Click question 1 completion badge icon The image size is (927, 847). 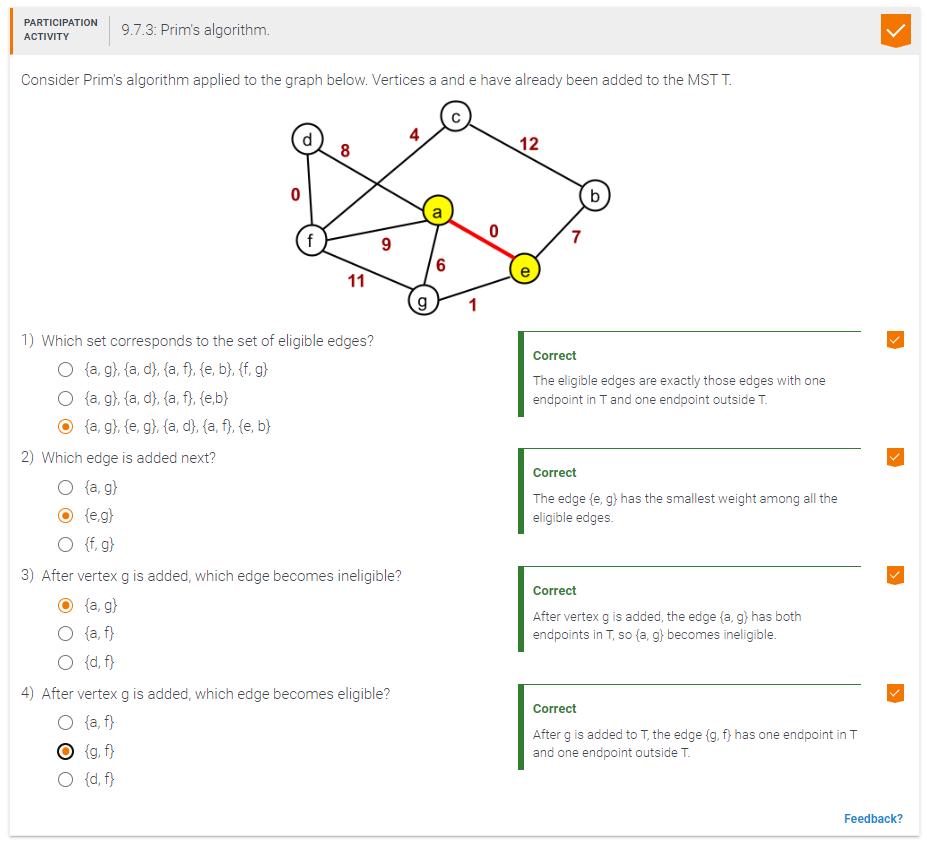click(895, 340)
